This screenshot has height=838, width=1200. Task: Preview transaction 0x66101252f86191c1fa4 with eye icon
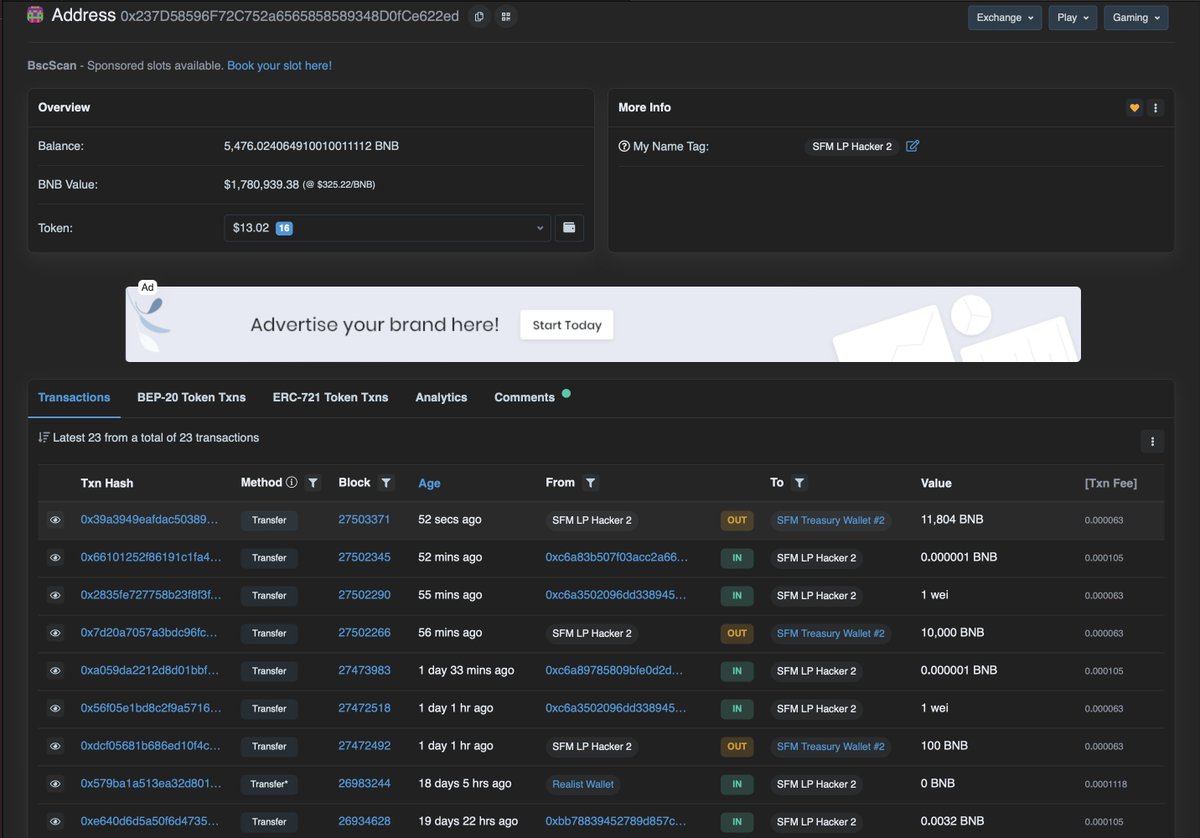pos(55,558)
